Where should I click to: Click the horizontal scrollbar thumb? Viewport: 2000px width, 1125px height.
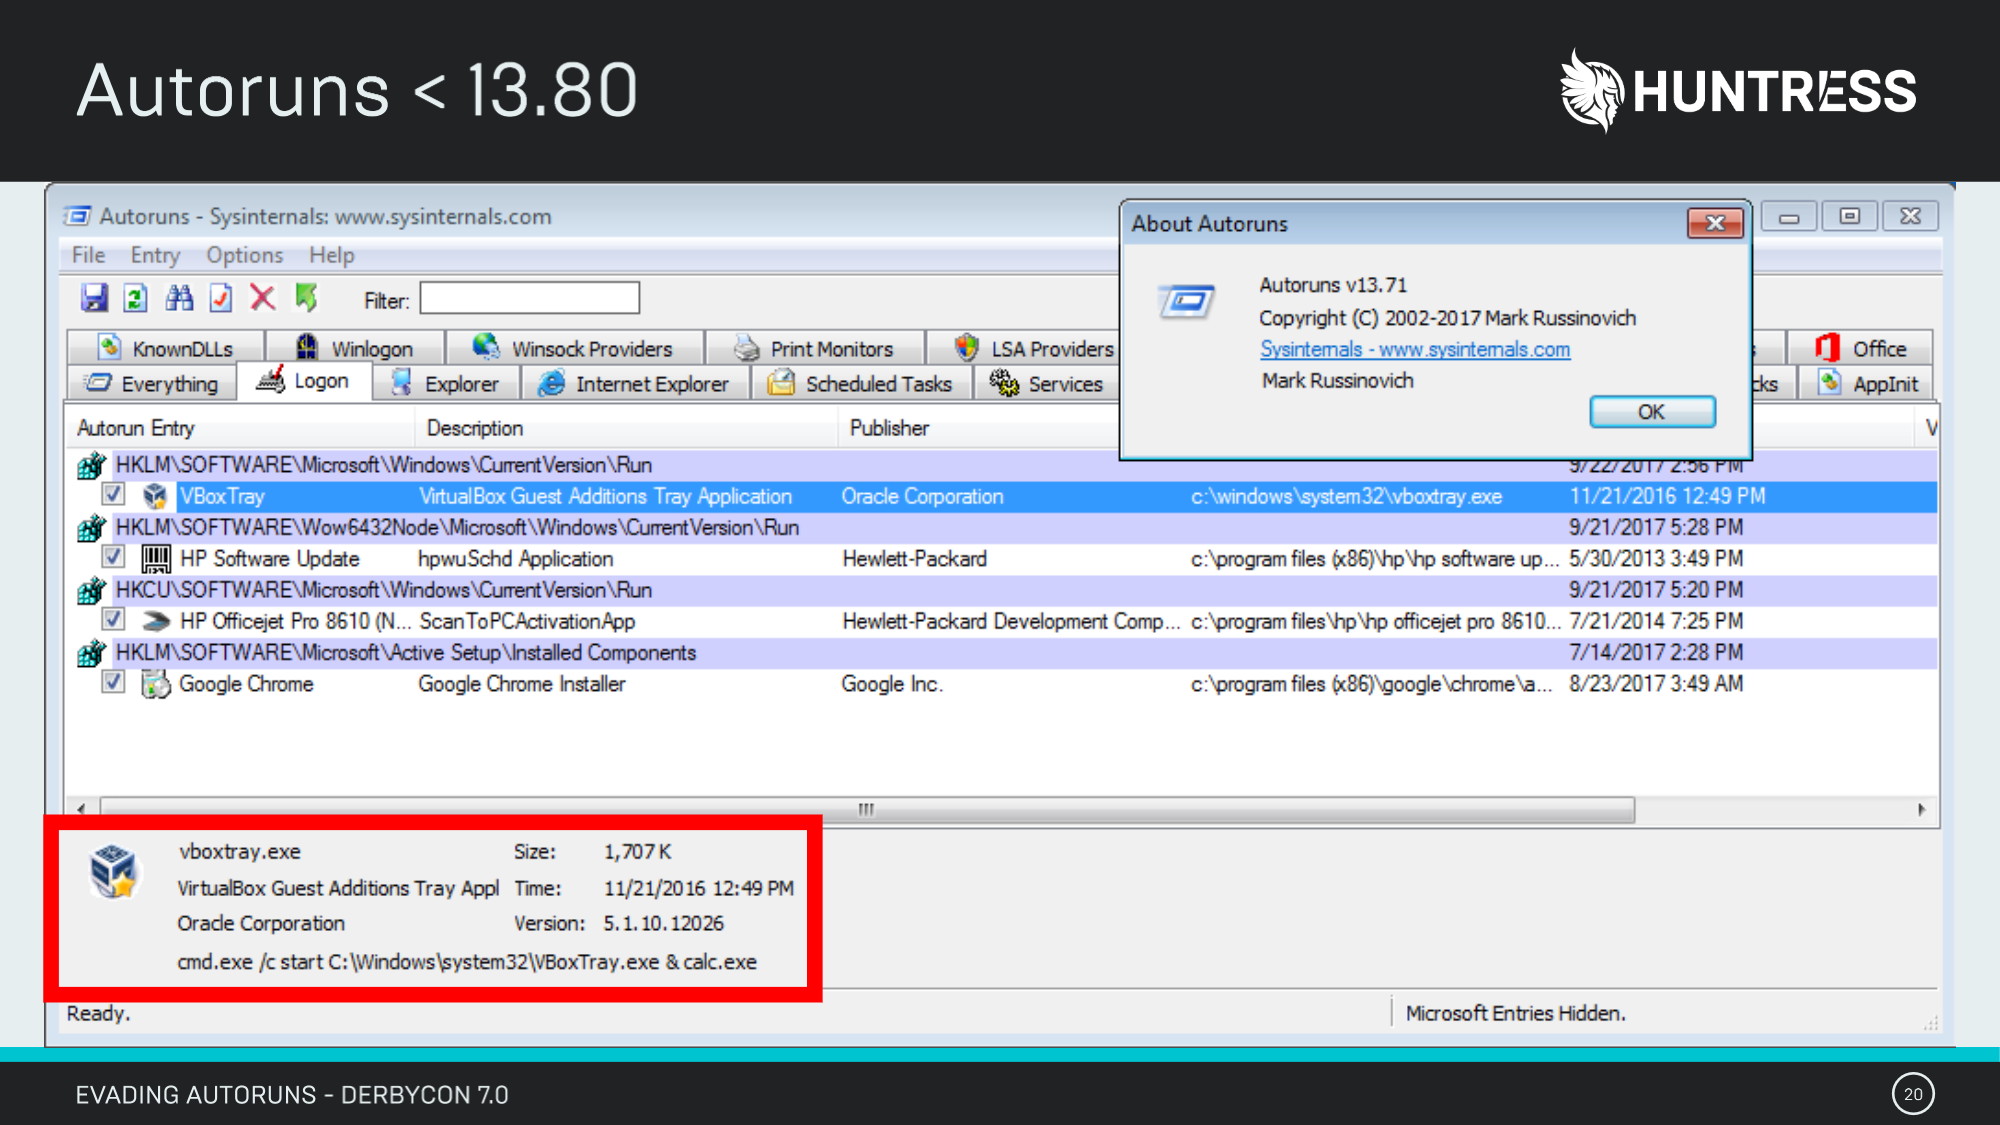click(867, 809)
